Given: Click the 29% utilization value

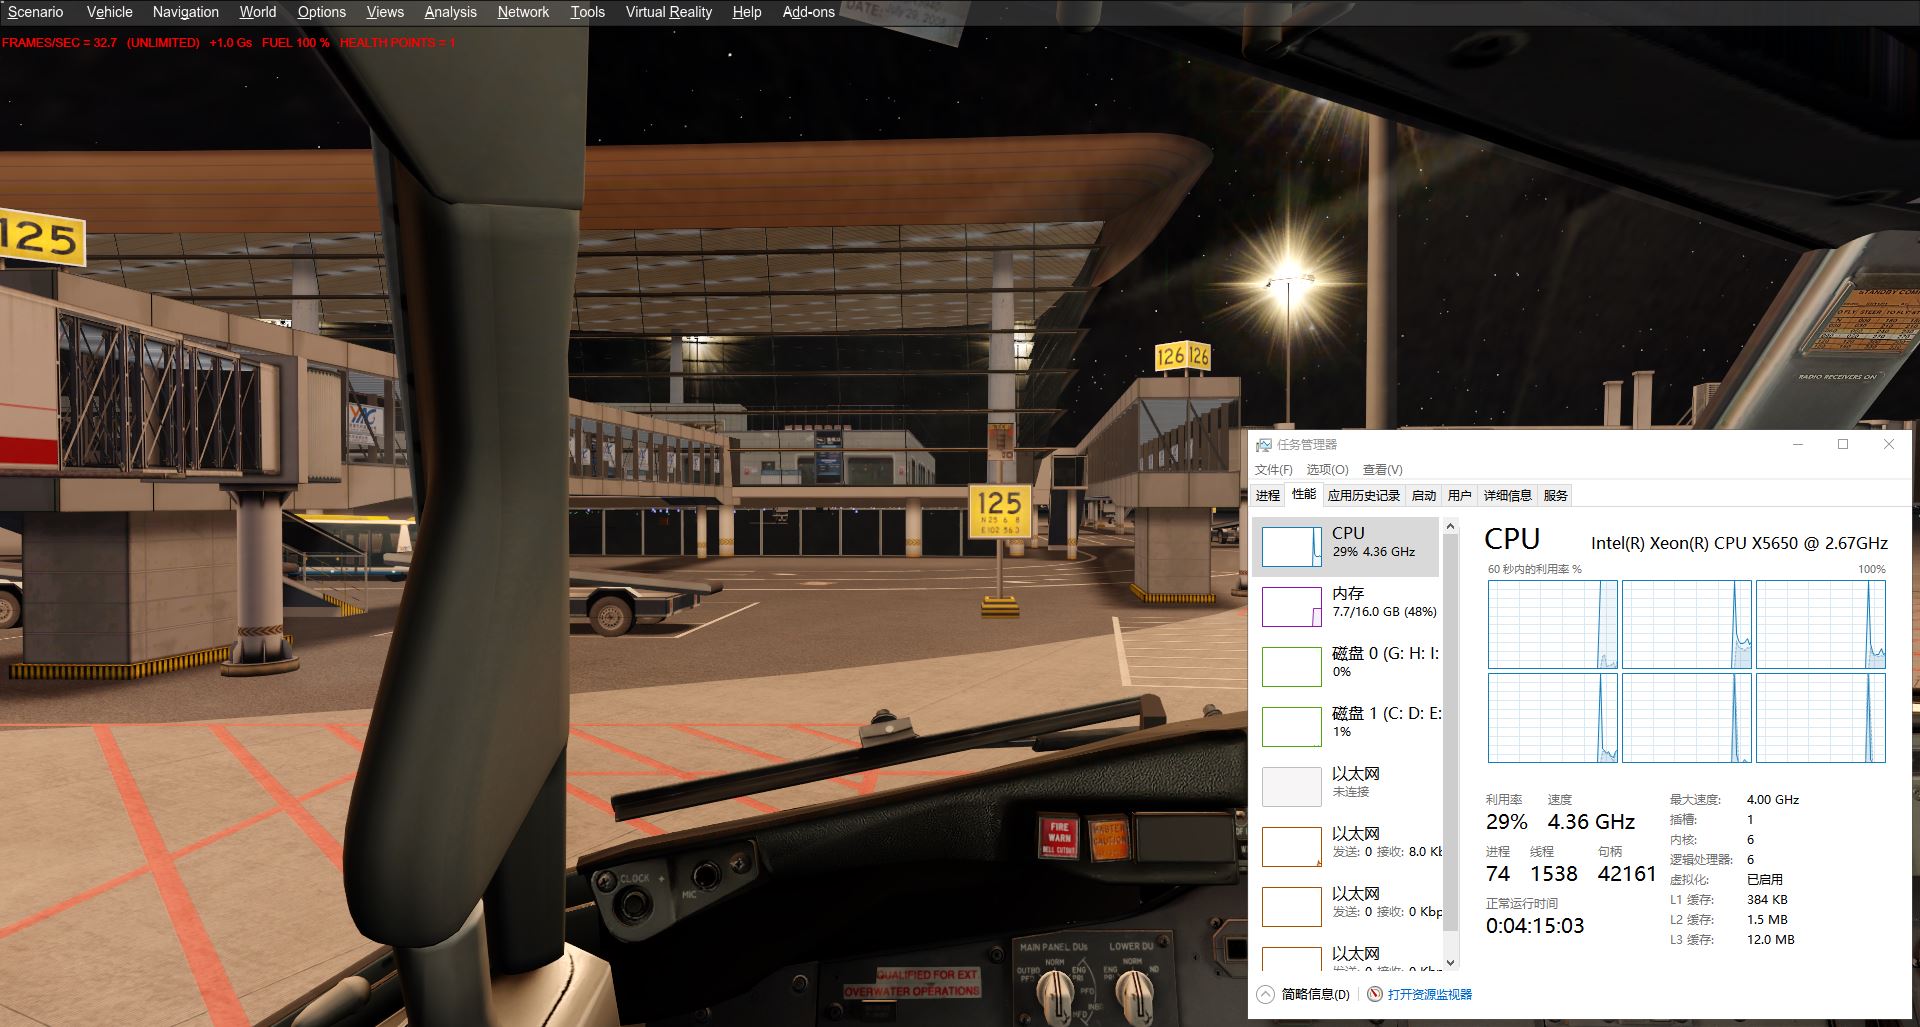Looking at the screenshot, I should 1506,822.
